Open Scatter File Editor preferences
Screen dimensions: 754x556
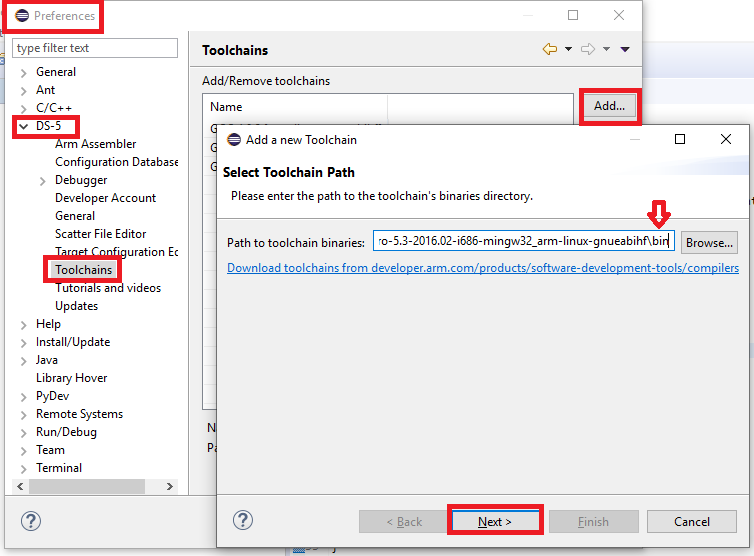click(x=101, y=234)
